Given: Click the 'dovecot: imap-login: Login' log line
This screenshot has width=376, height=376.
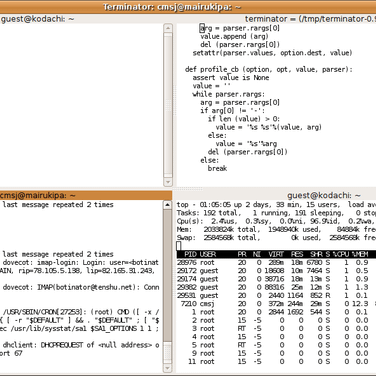Looking at the screenshot, I should point(81,263).
